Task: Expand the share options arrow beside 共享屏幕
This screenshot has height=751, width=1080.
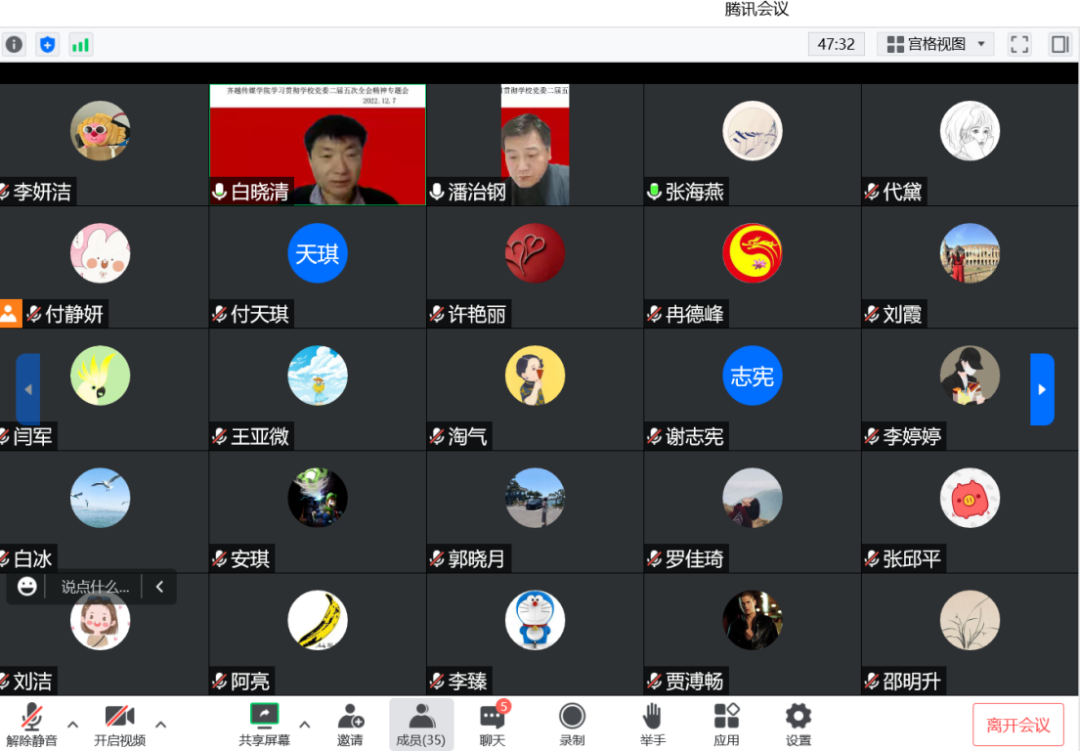Action: pos(304,724)
